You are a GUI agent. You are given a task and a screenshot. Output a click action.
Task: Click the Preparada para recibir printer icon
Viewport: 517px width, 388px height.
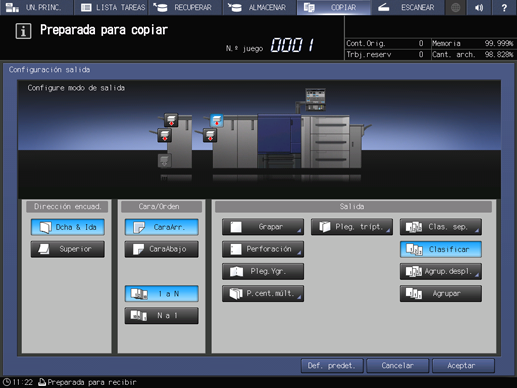click(42, 382)
